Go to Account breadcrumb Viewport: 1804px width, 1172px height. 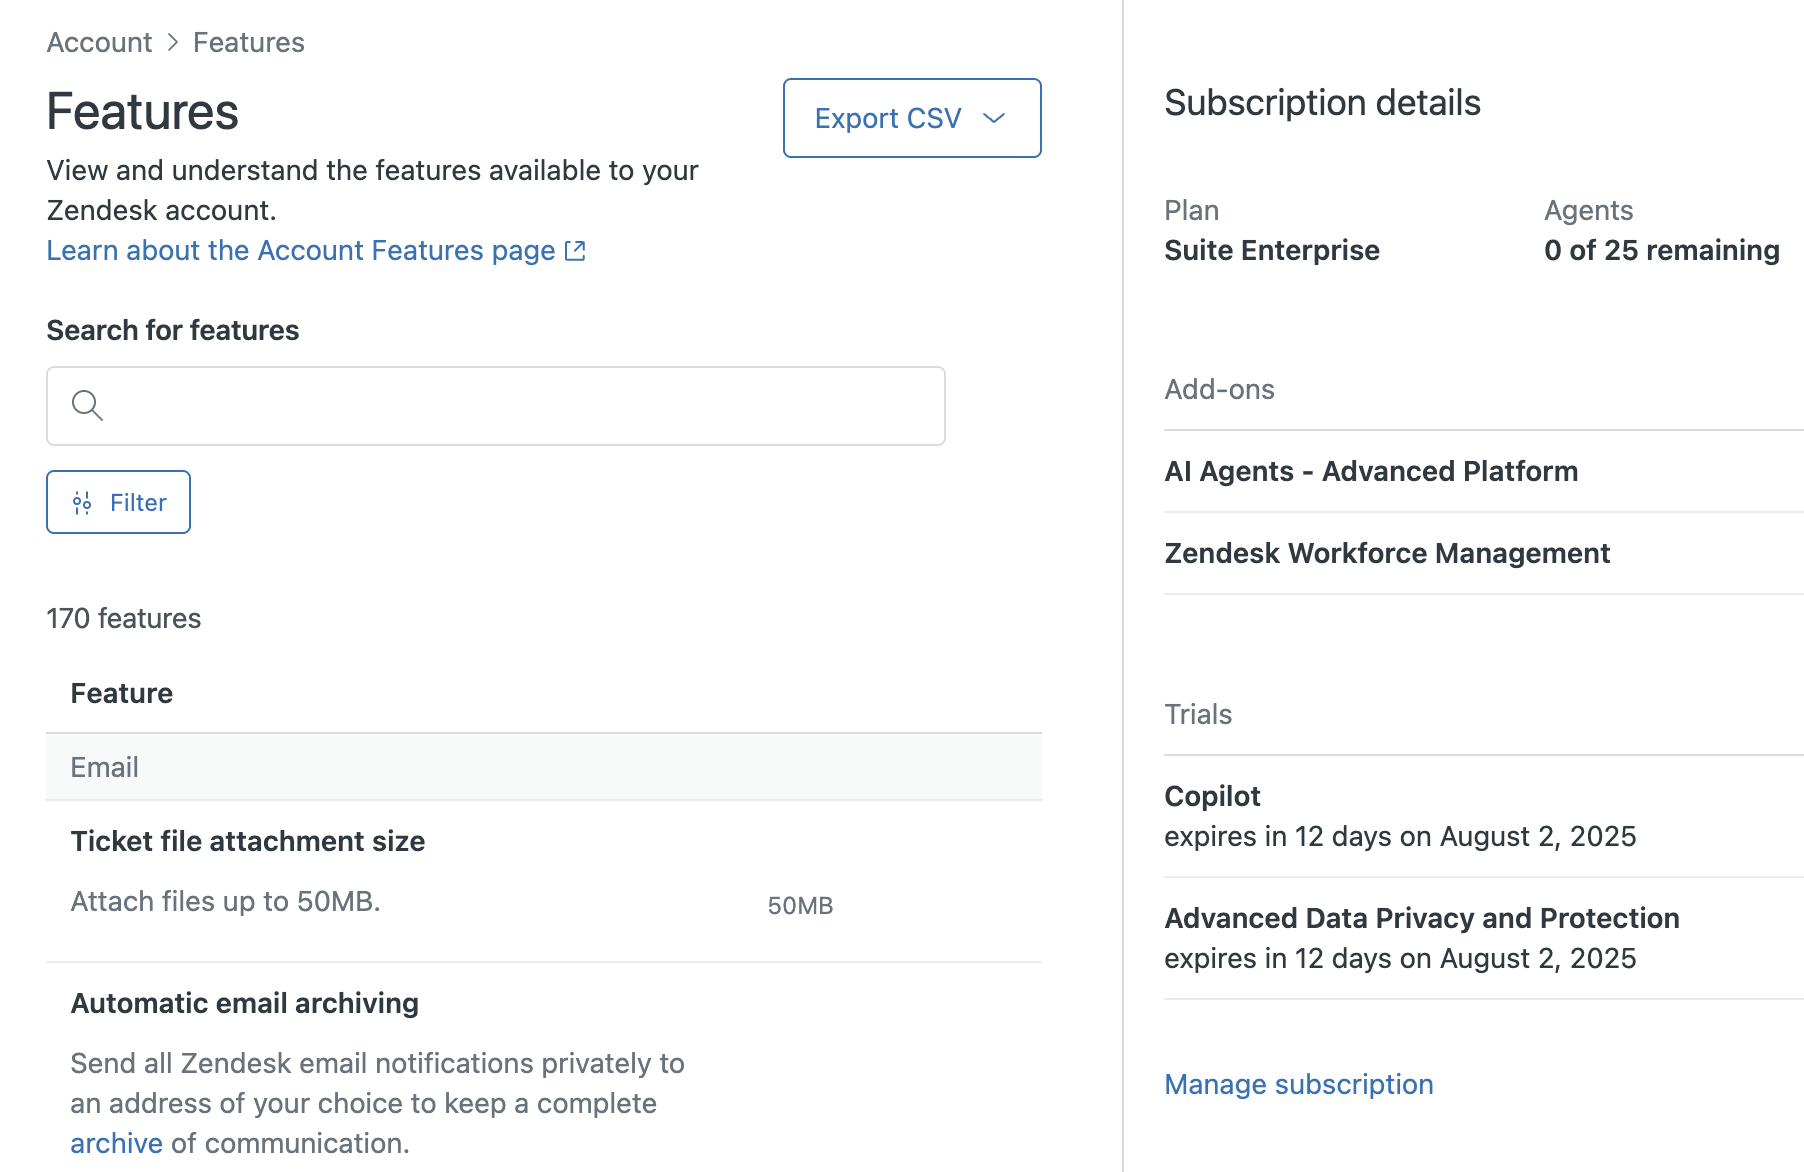(99, 42)
